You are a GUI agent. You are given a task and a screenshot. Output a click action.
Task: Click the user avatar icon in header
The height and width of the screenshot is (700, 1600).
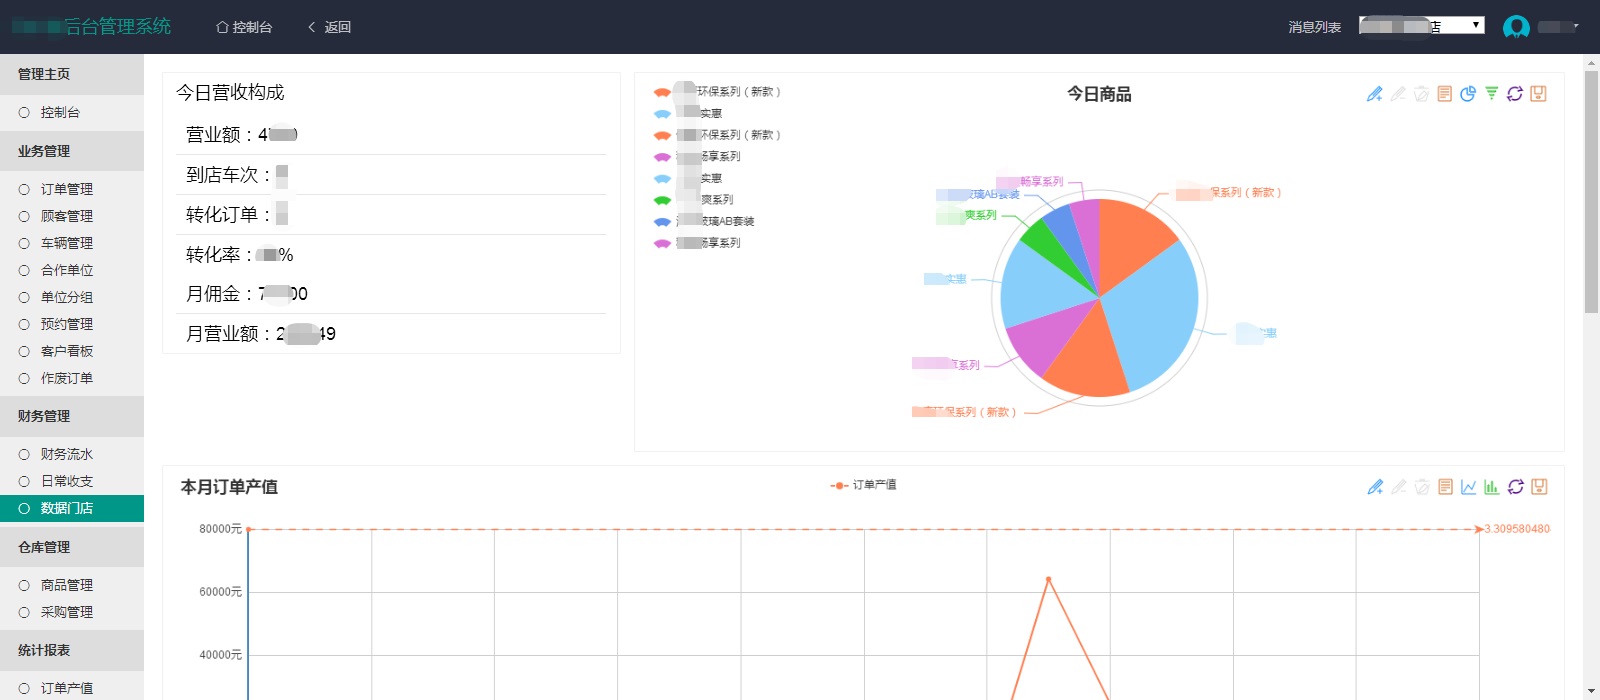tap(1516, 27)
